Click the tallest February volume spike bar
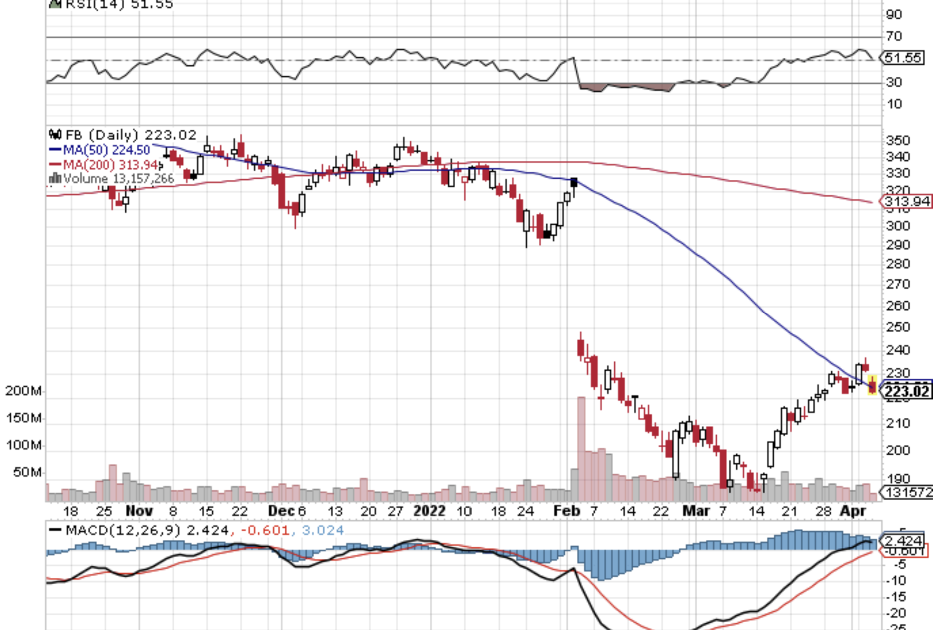The width and height of the screenshot is (936, 630). 581,445
